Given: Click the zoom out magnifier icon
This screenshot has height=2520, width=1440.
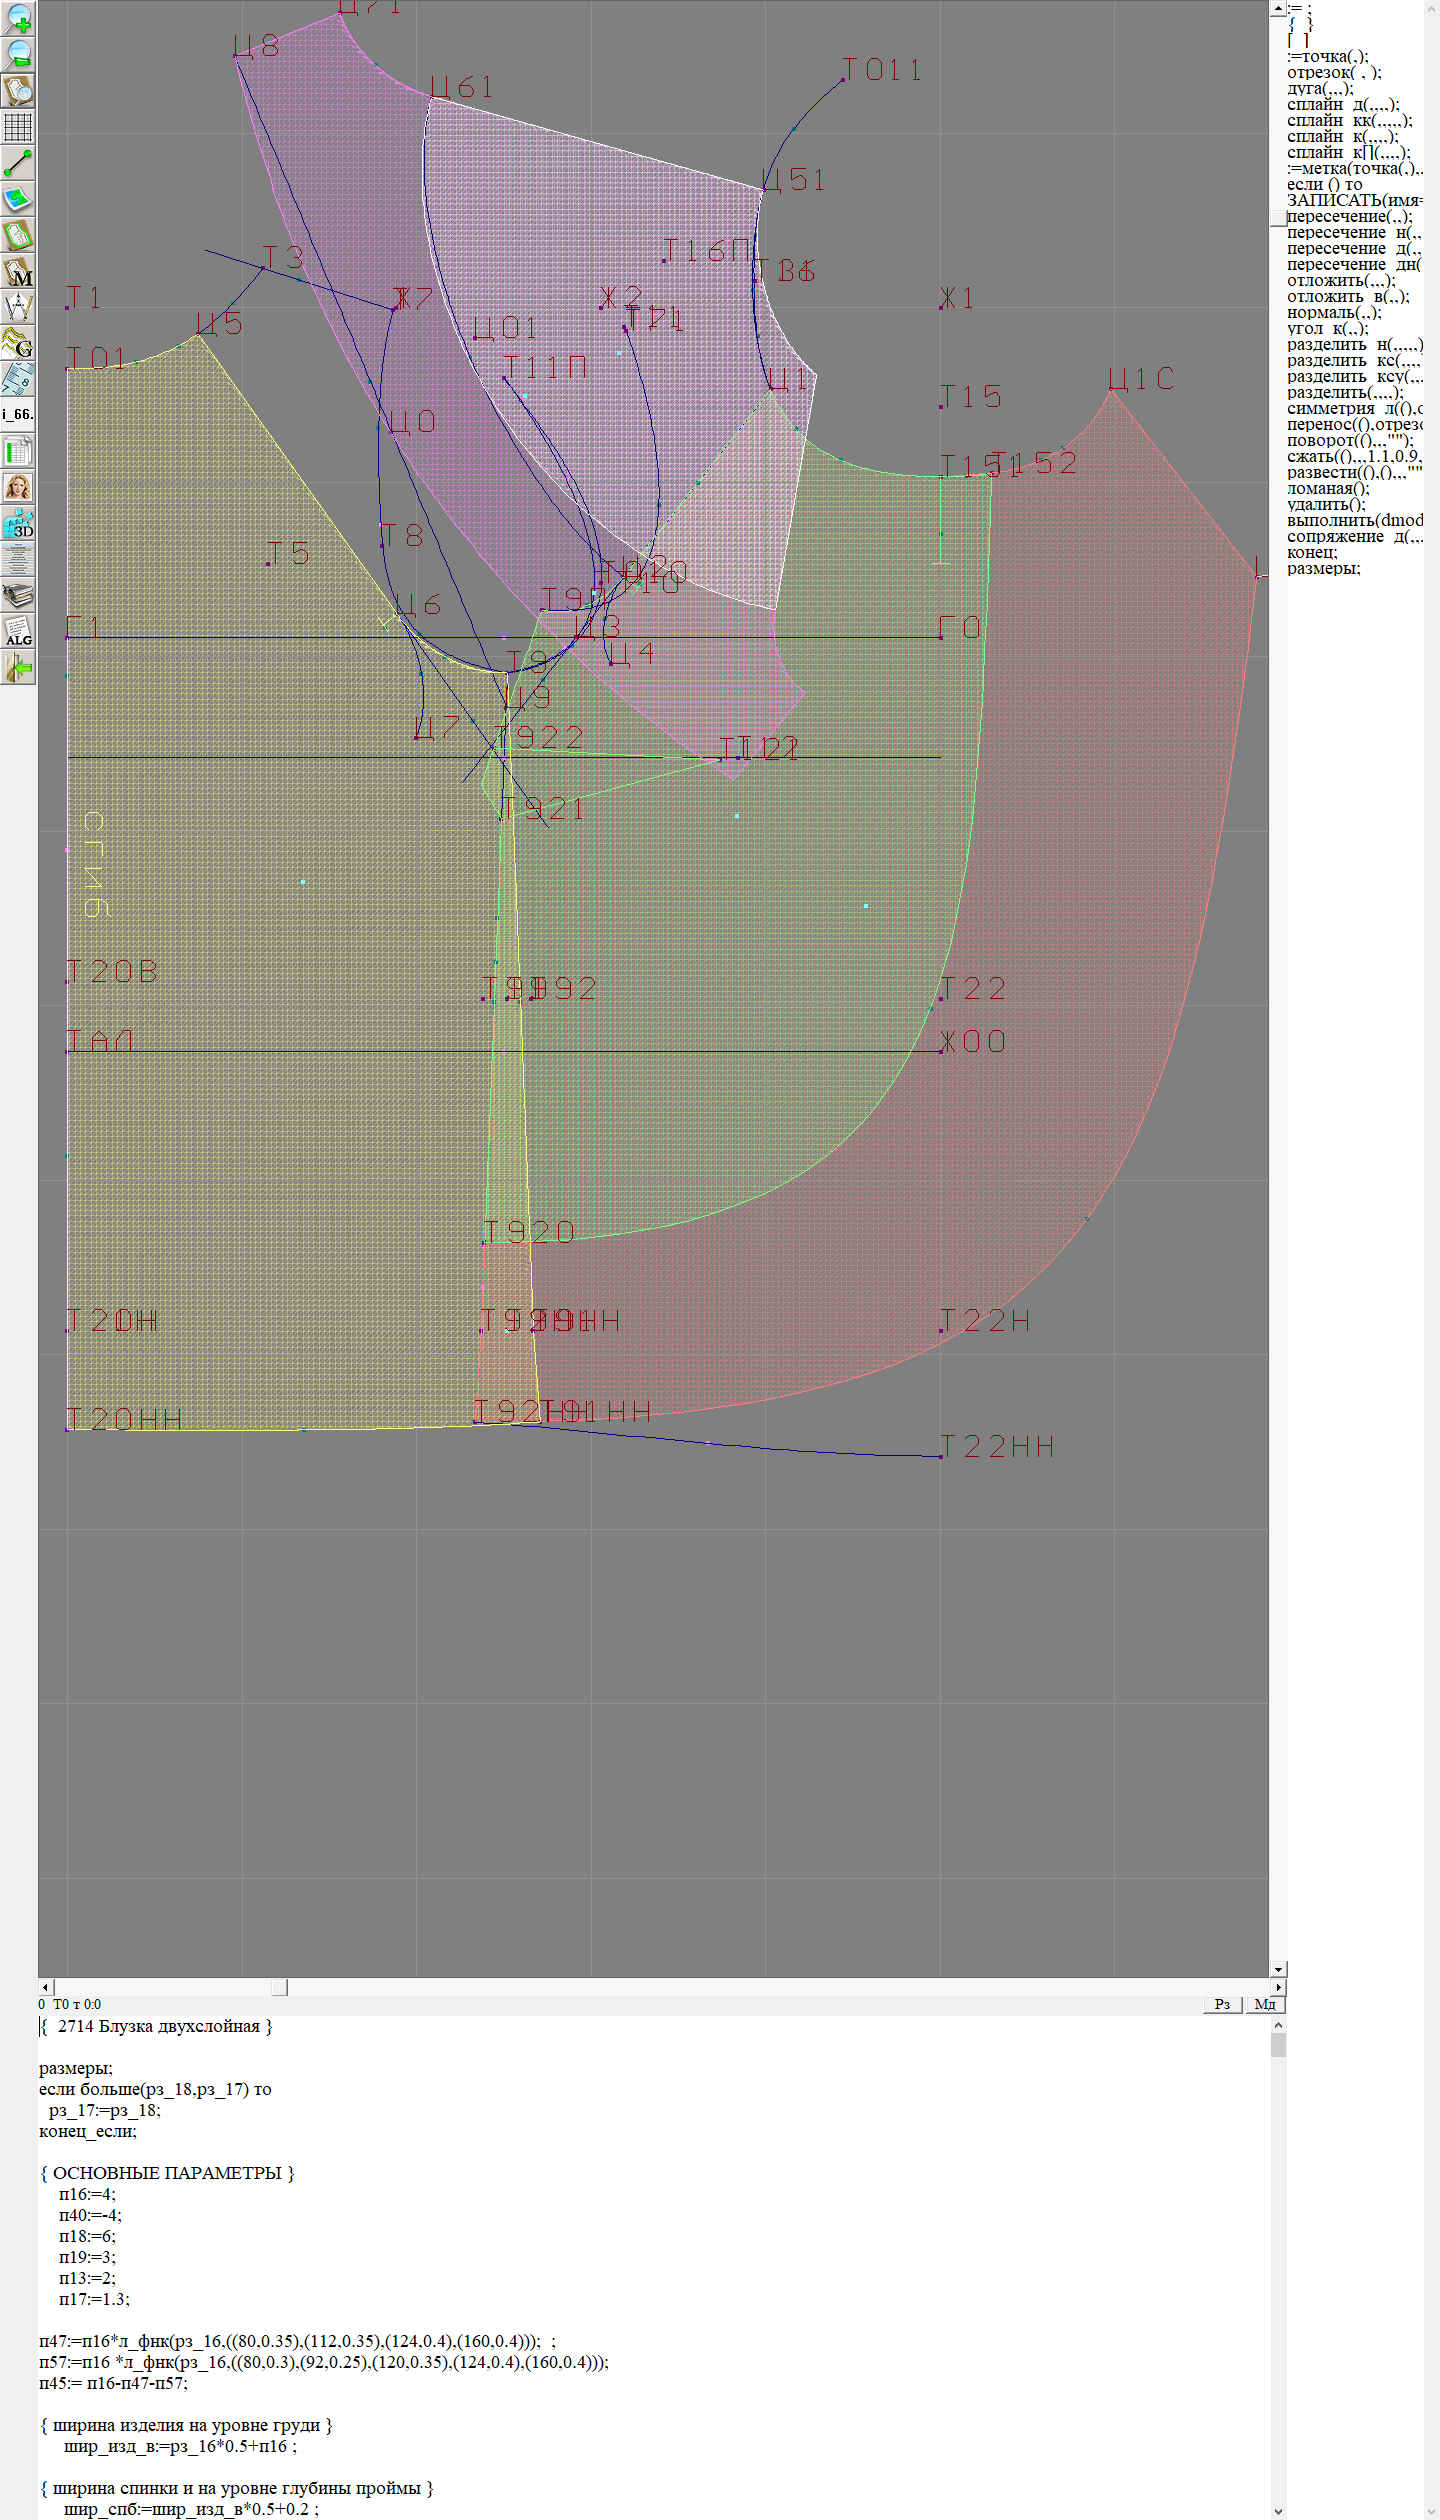Looking at the screenshot, I should click(18, 54).
